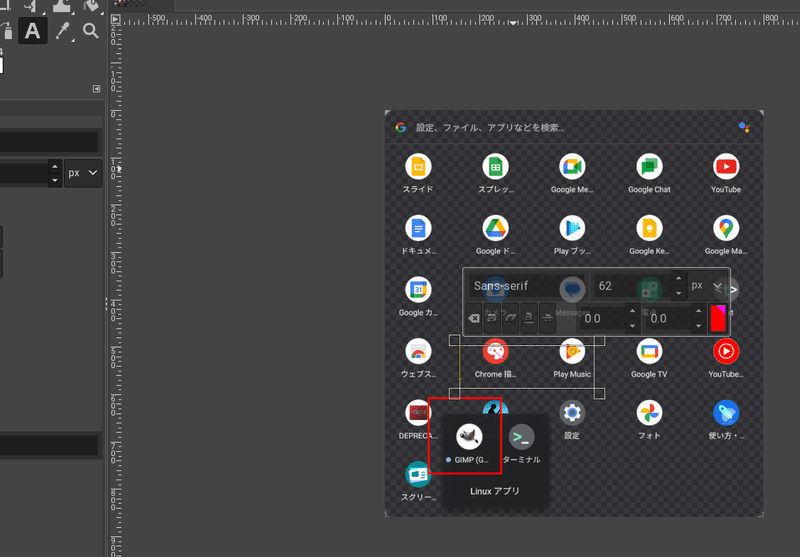Viewport: 800px width, 557px height.
Task: Increase the font size 62 with the up arrow
Action: 679,279
